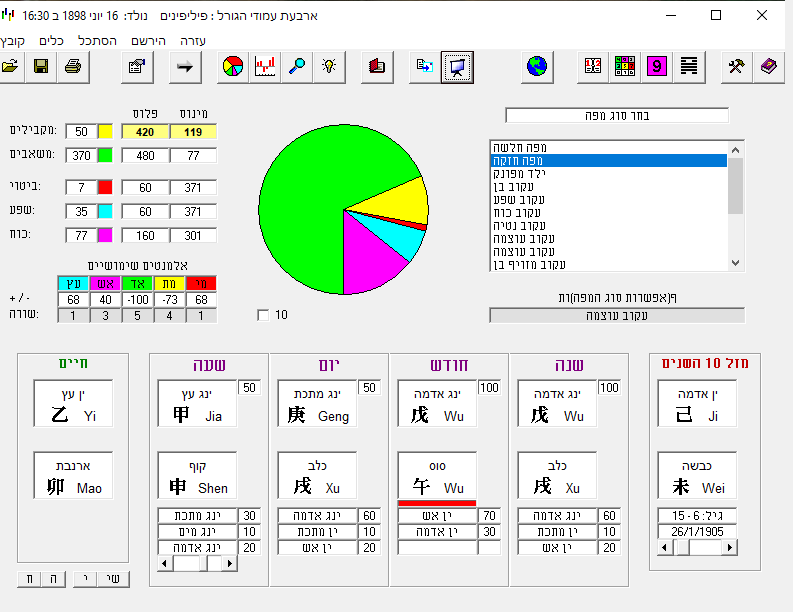Screen dimensions: 793x612
Task: Click the magenta number 9 icon
Action: pyautogui.click(x=657, y=67)
